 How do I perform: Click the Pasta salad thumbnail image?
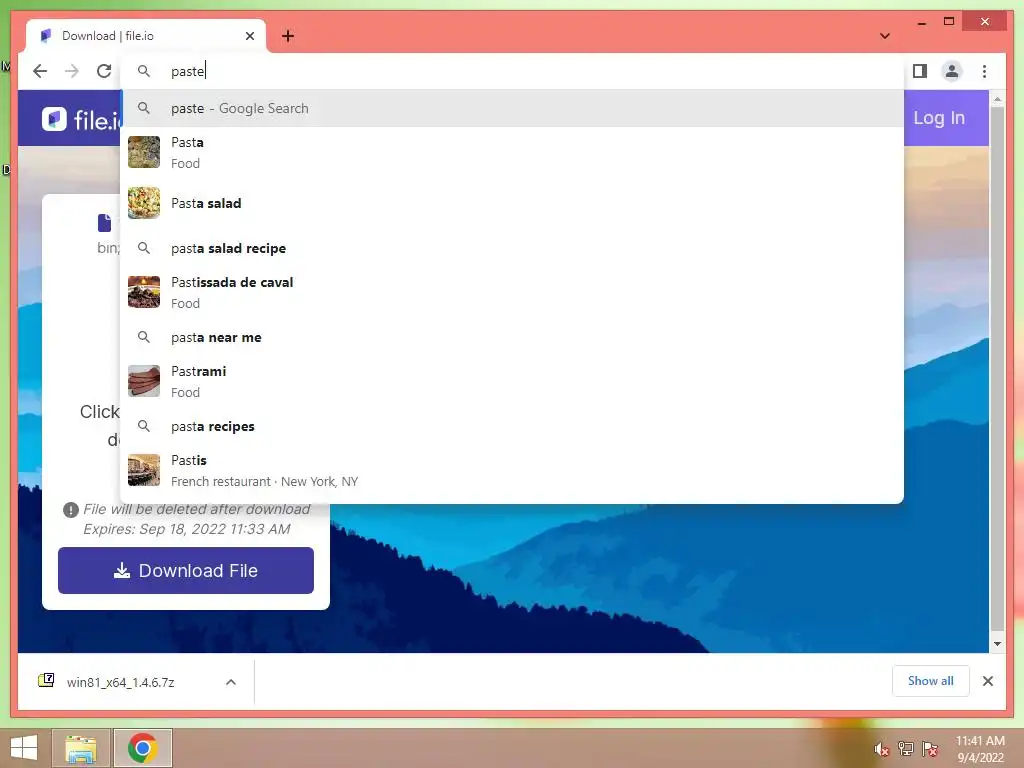(144, 203)
